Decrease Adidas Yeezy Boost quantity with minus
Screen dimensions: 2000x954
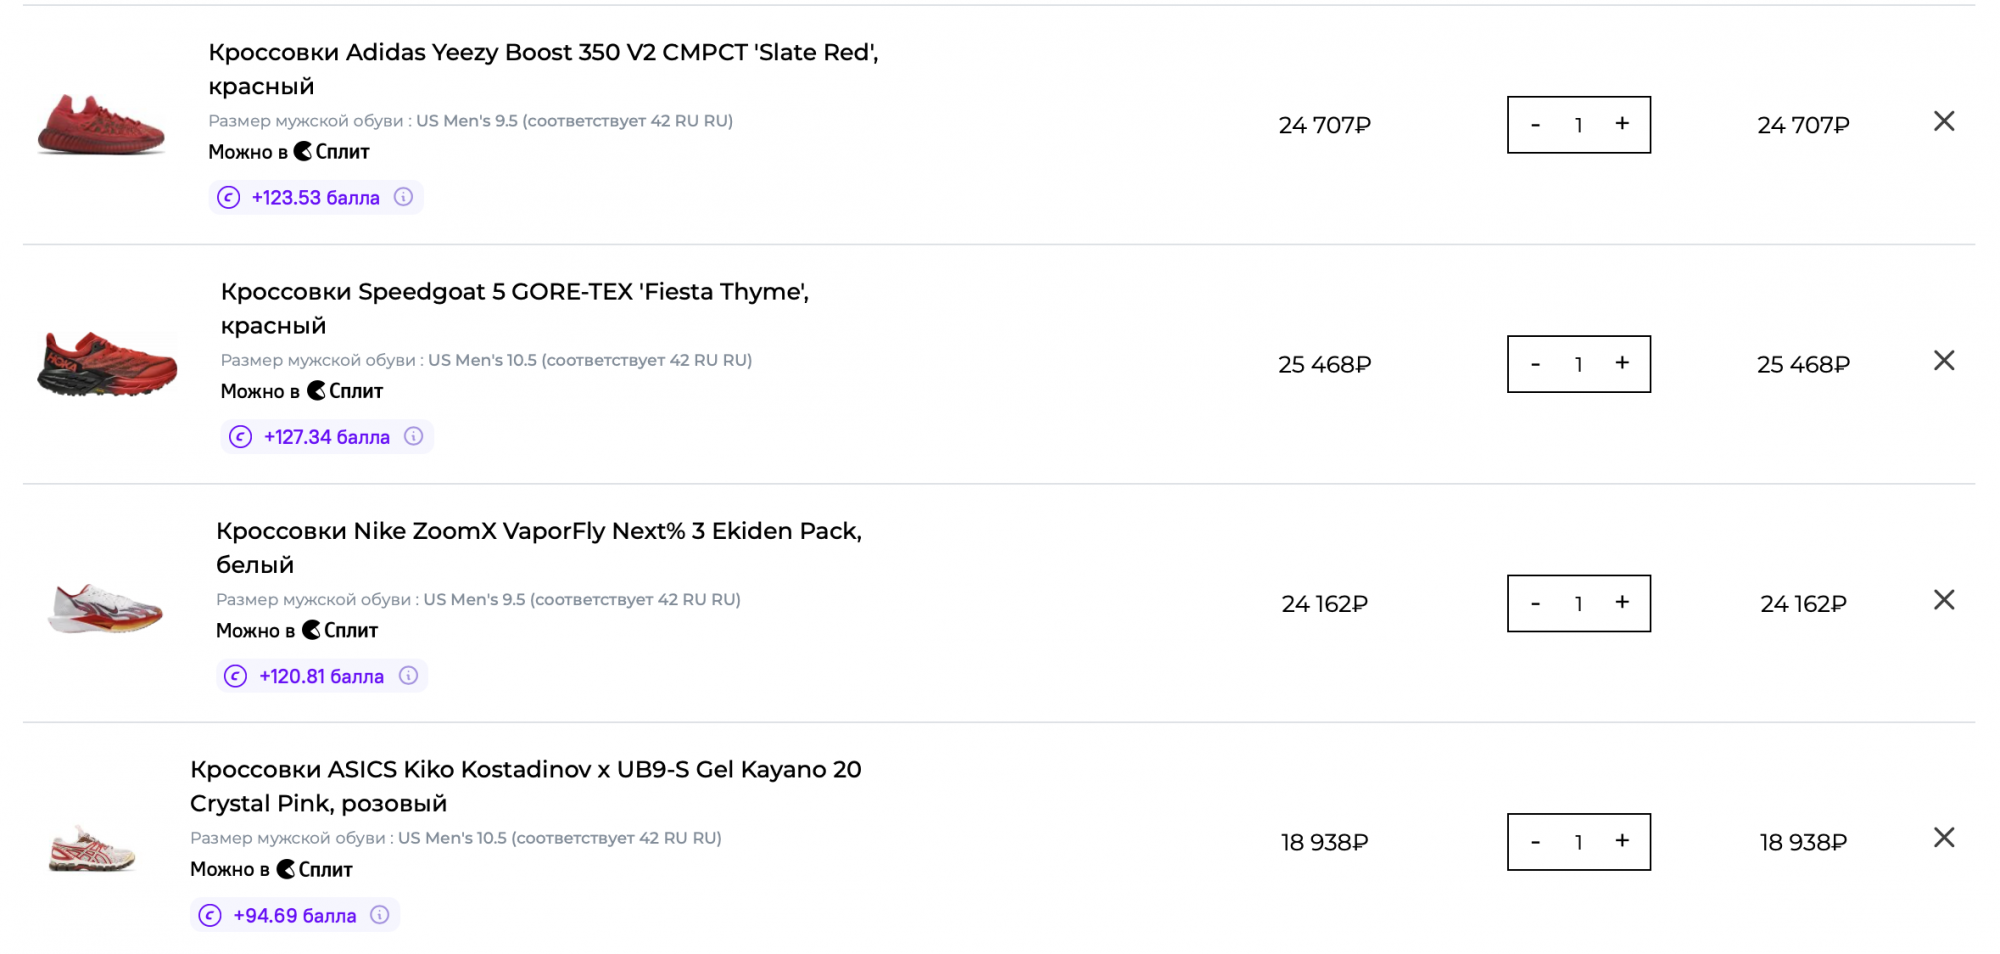tap(1535, 125)
